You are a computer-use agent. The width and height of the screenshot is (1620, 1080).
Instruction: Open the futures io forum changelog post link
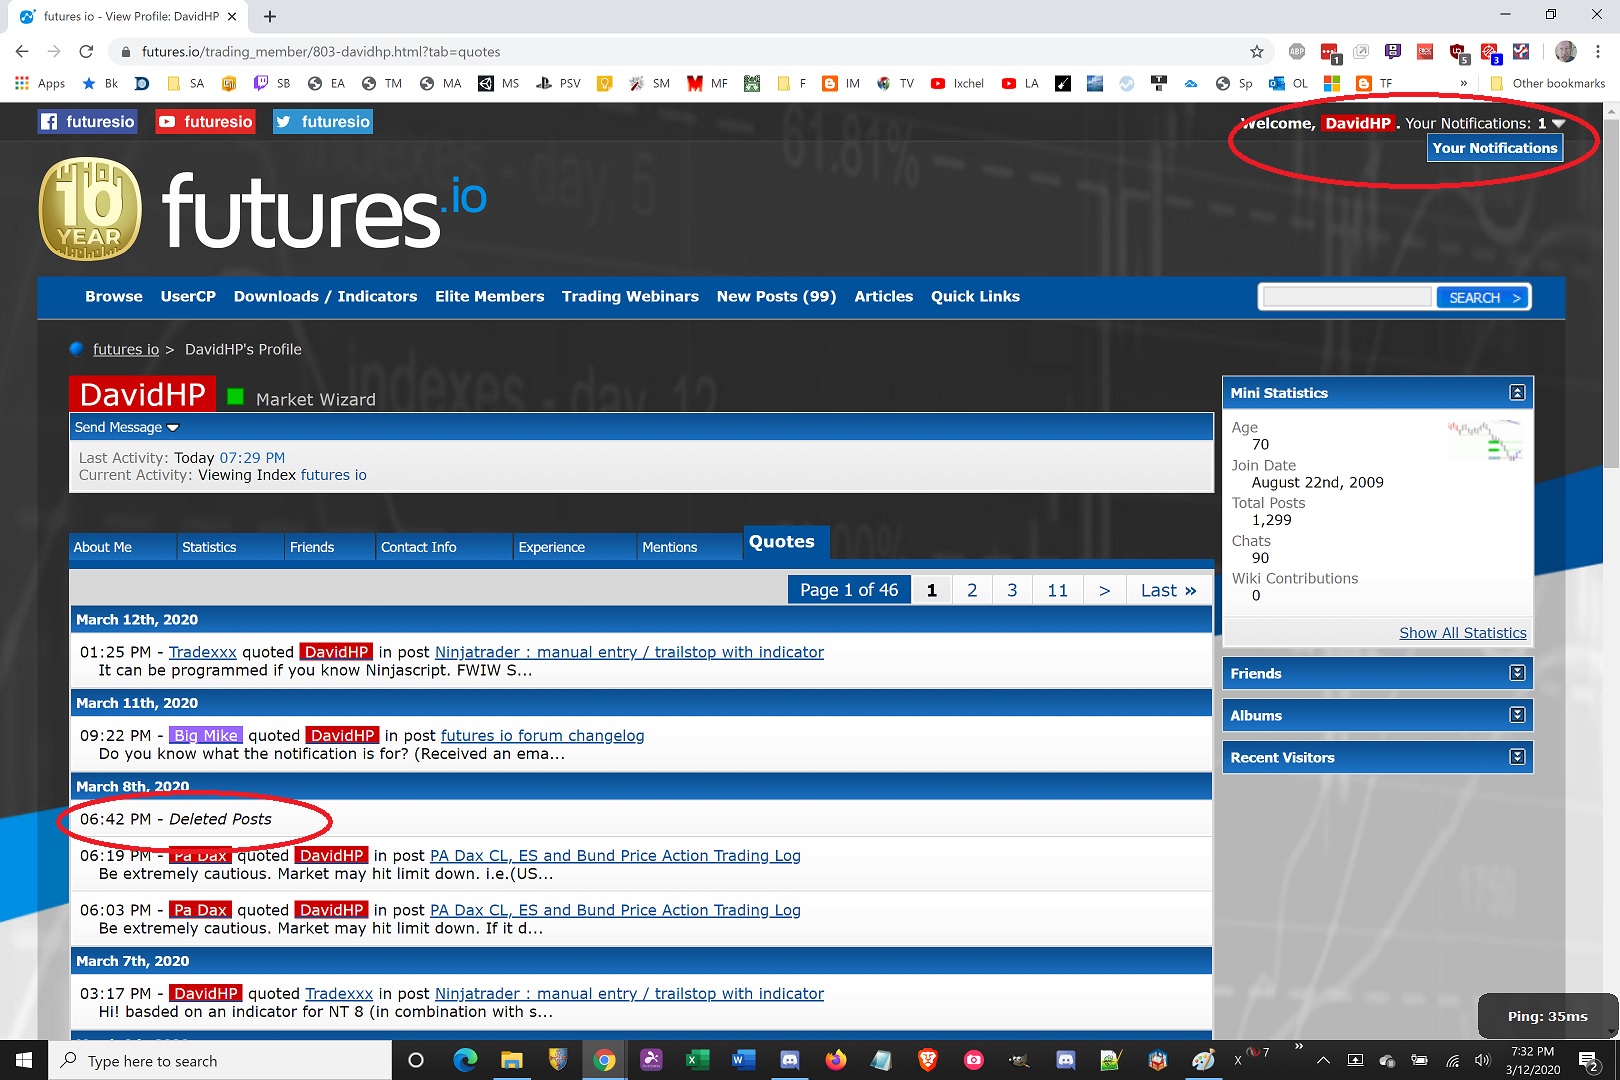click(542, 736)
